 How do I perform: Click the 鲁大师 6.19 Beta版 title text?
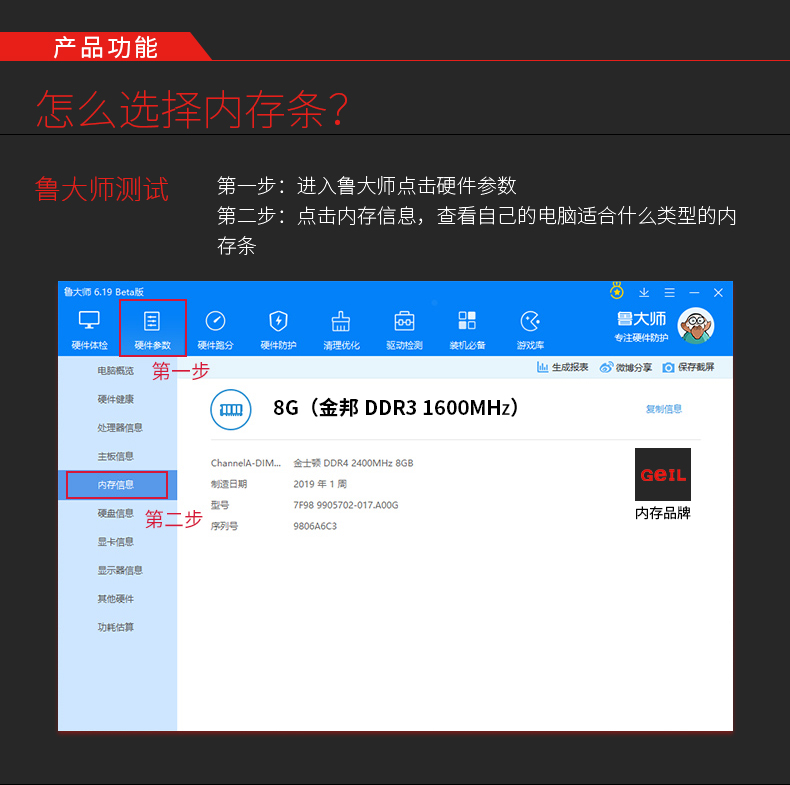[104, 292]
